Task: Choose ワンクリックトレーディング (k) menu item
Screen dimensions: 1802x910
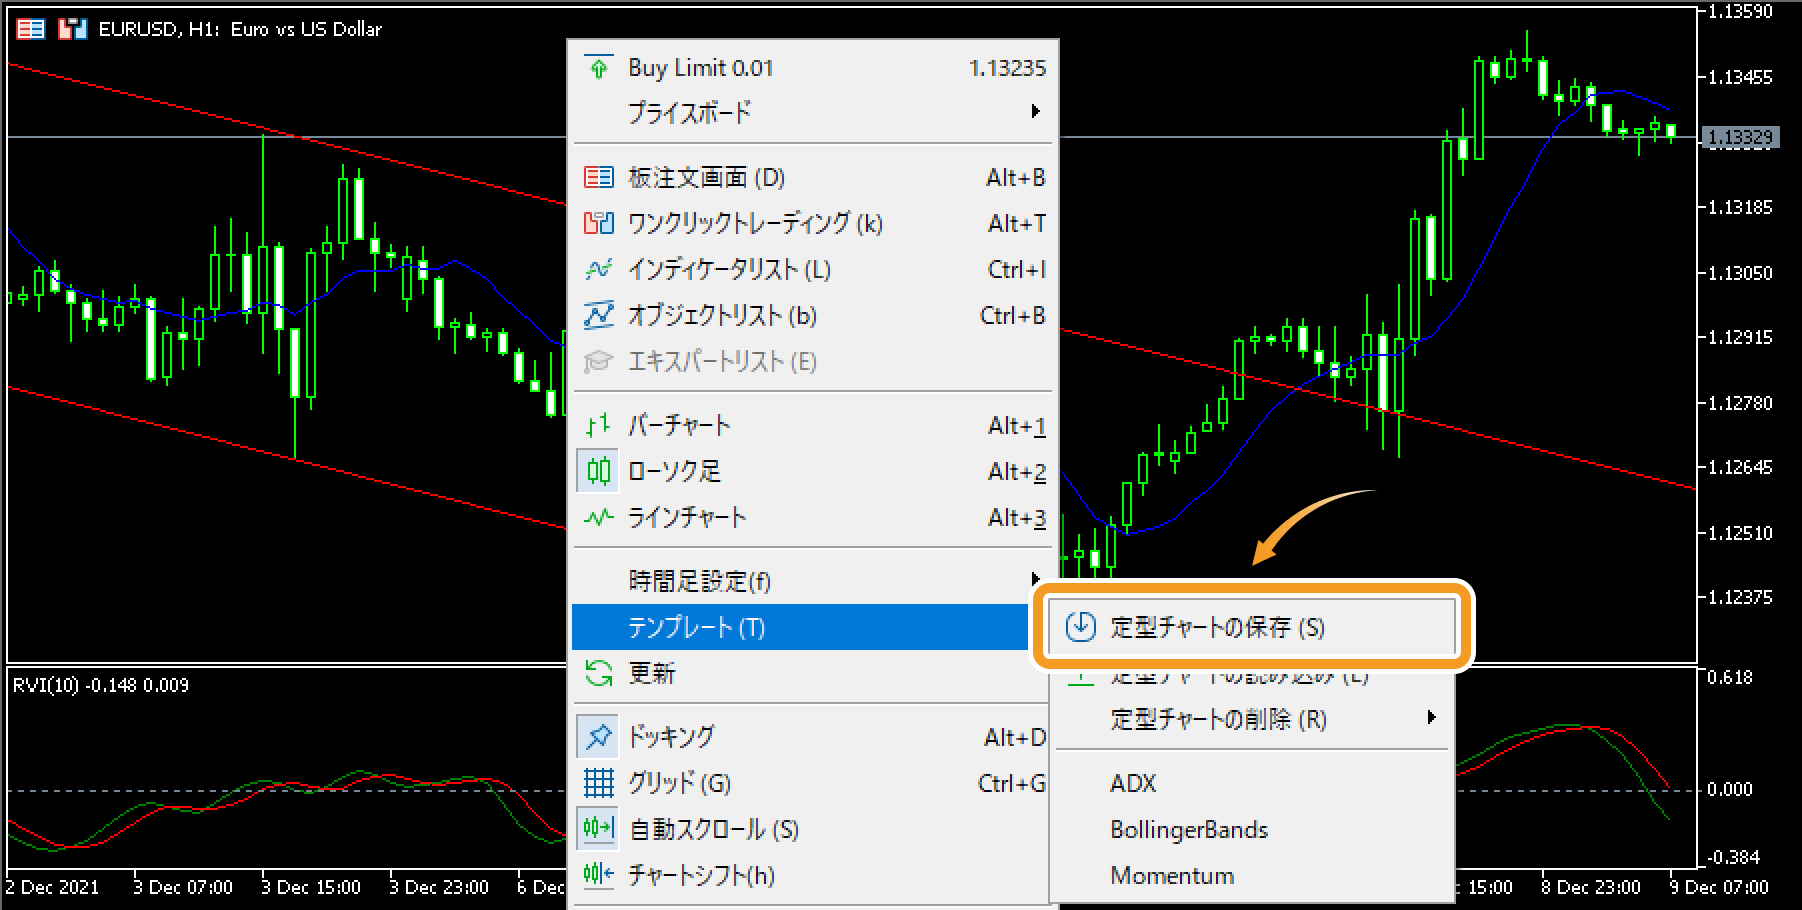Action: click(812, 223)
